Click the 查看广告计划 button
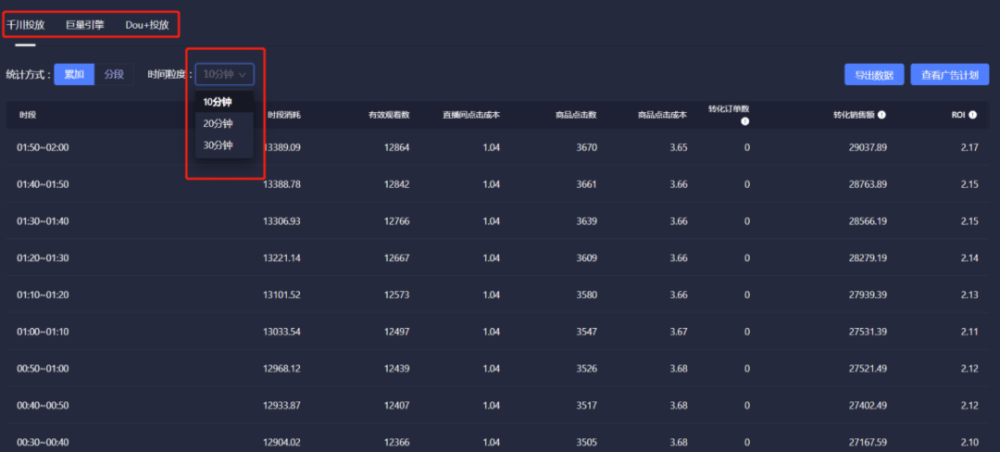The width and height of the screenshot is (1000, 452). tap(950, 75)
